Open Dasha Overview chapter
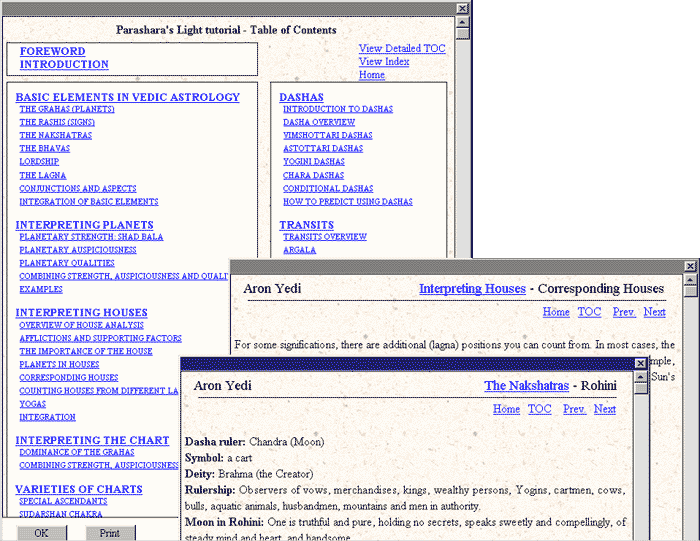This screenshot has width=700, height=541. point(319,122)
